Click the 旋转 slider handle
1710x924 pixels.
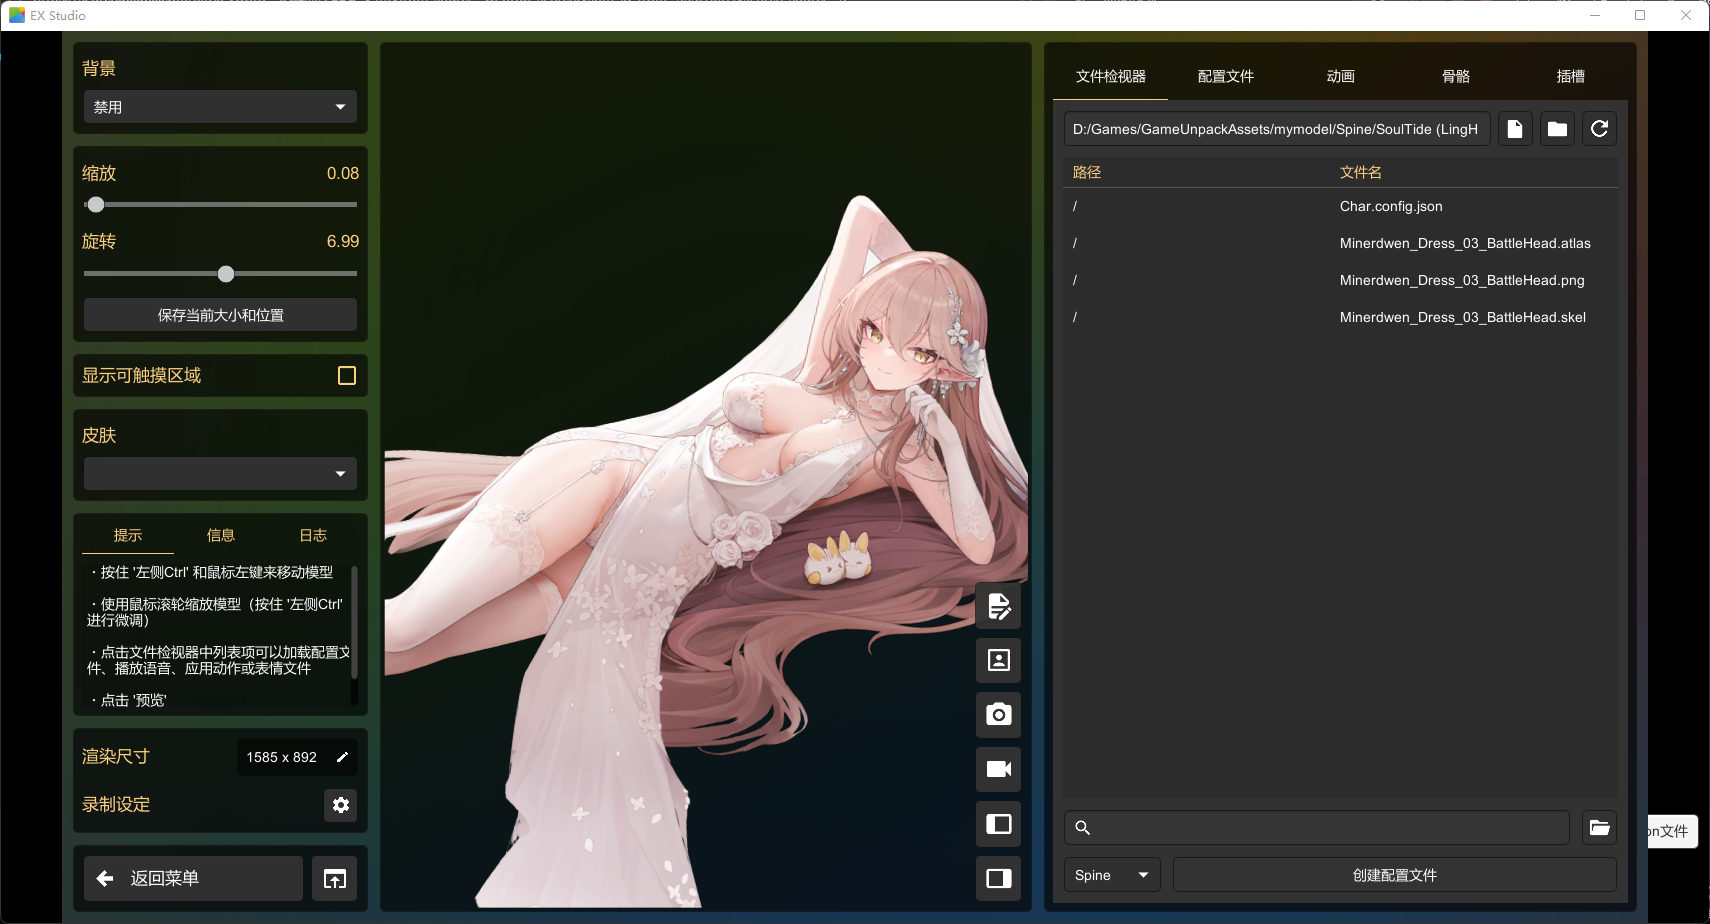pos(226,274)
